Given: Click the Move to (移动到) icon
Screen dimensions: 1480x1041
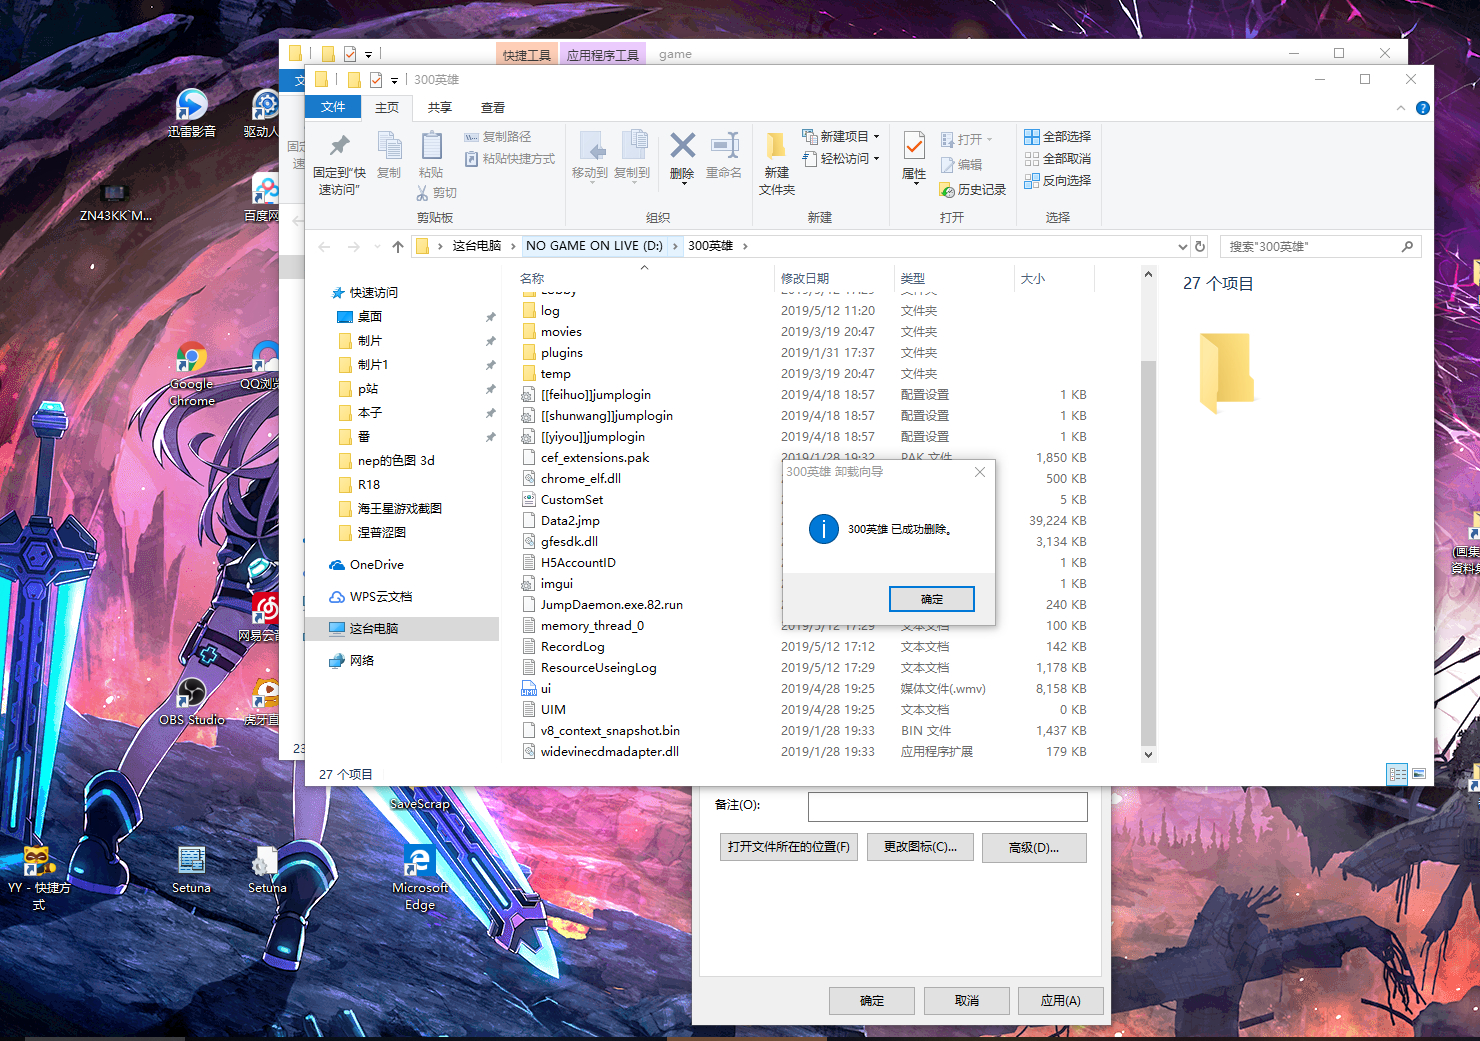Looking at the screenshot, I should [590, 146].
